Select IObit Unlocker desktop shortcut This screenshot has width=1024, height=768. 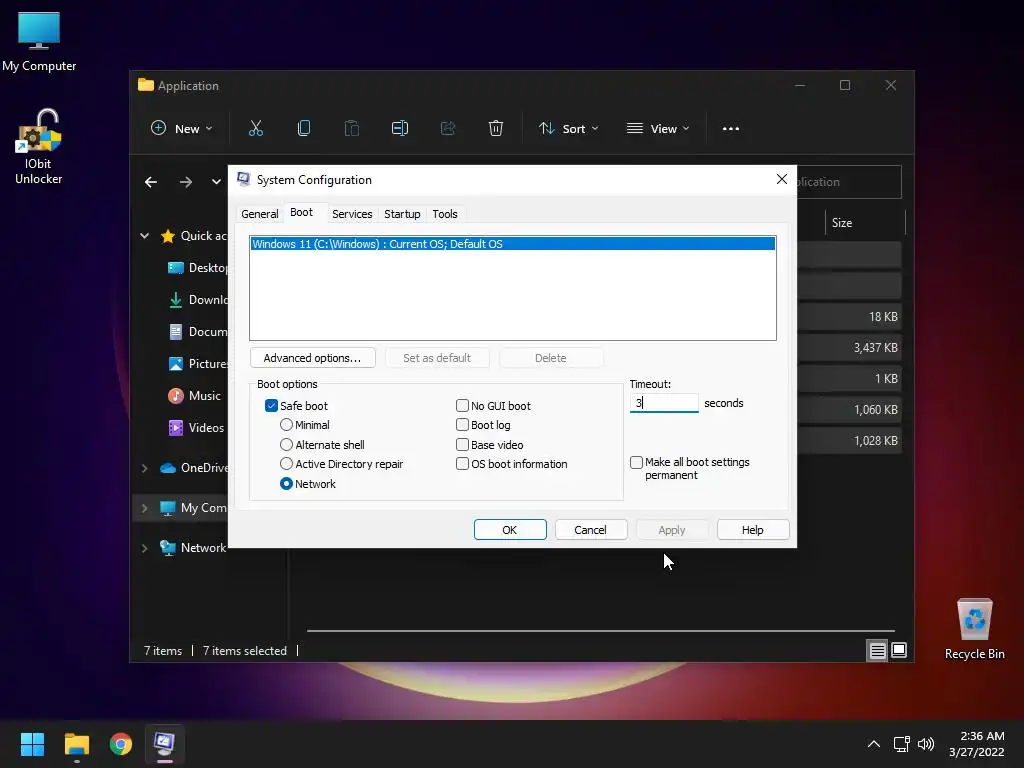[x=39, y=147]
